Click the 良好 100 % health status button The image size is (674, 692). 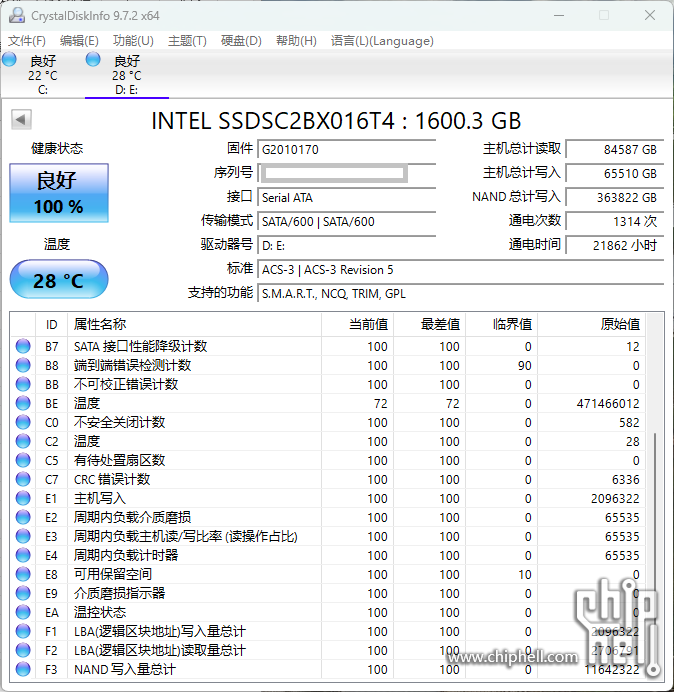point(58,193)
